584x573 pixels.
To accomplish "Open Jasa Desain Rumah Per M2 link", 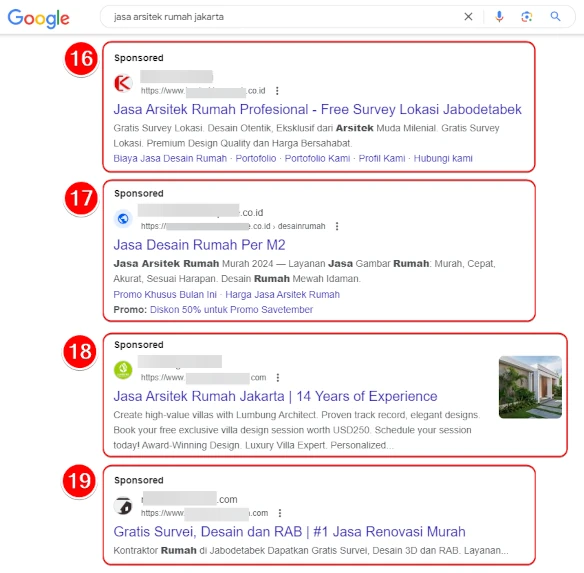I will point(199,245).
